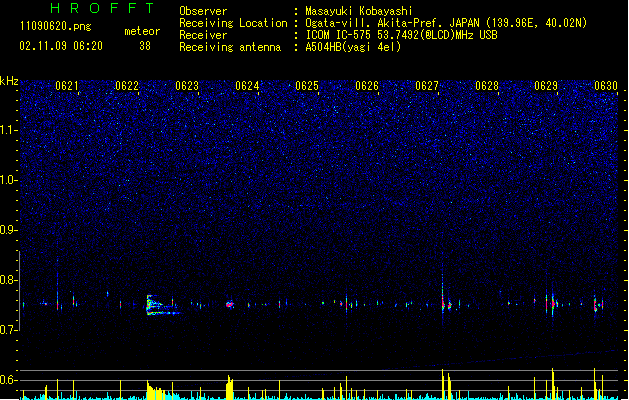629x400 pixels.
Task: Click the Receiving antenna label
Action: (230, 47)
